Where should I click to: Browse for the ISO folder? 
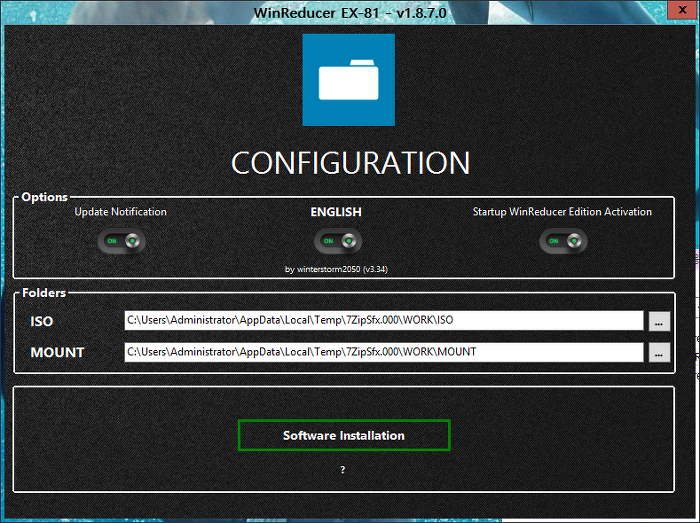pyautogui.click(x=659, y=321)
